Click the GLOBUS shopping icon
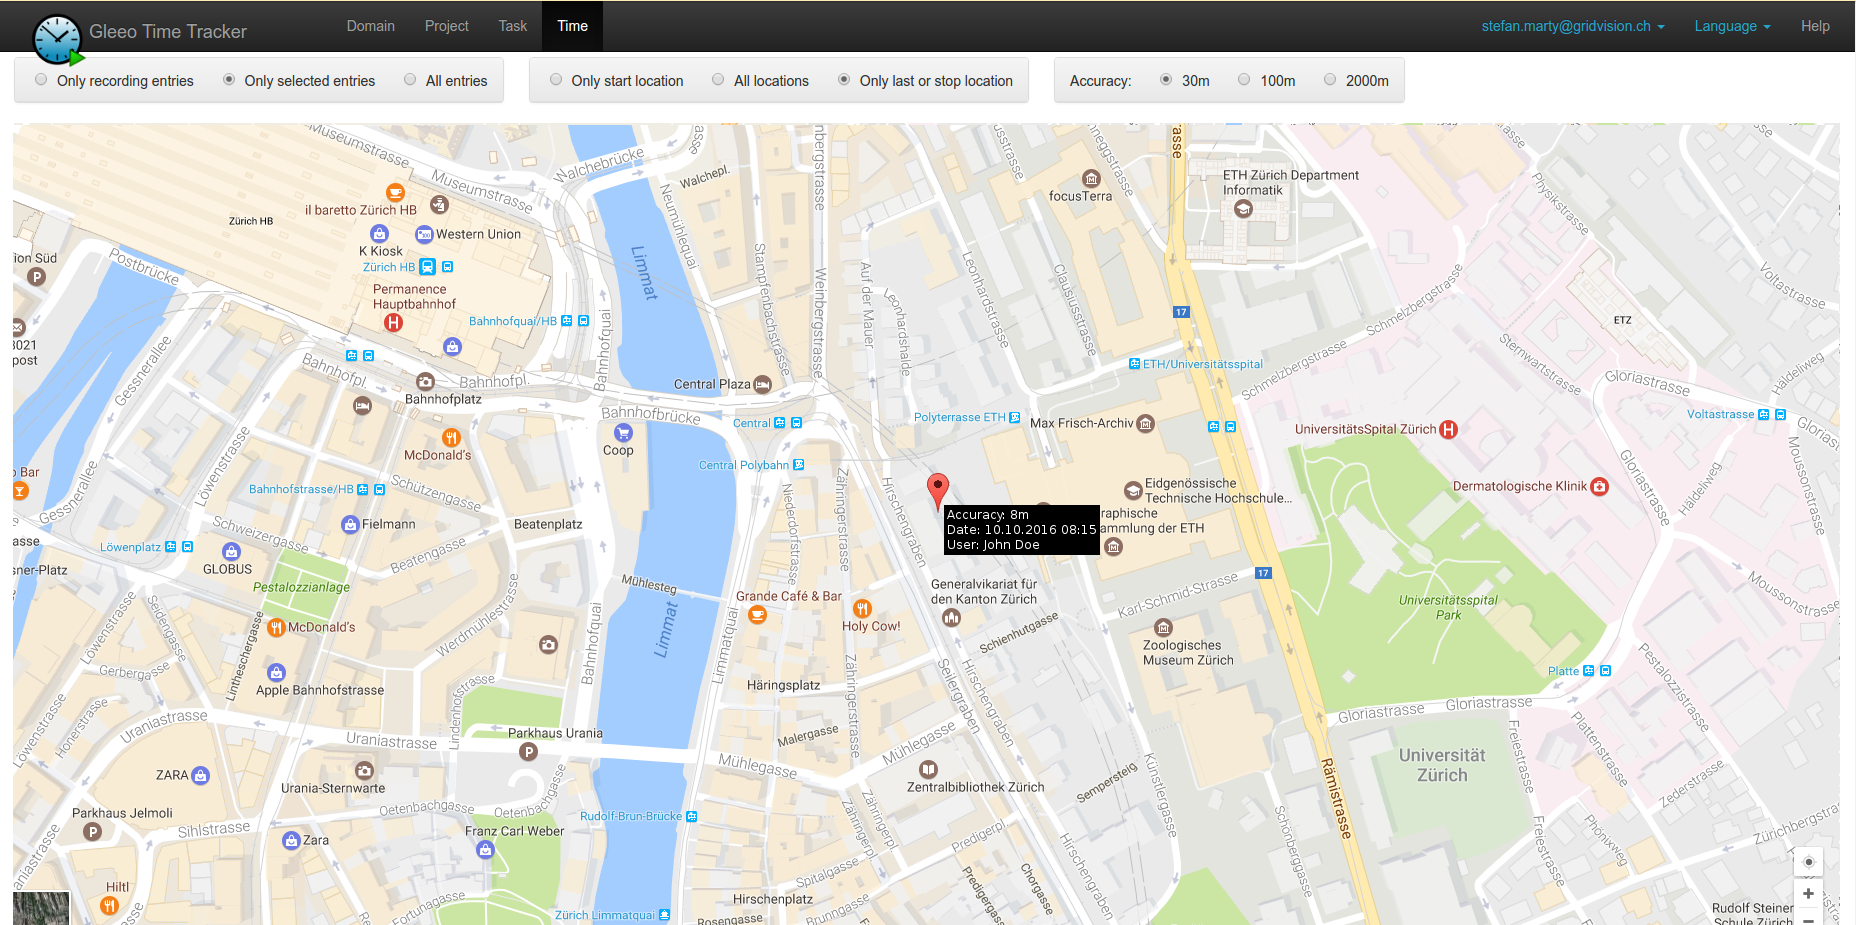 (x=231, y=551)
